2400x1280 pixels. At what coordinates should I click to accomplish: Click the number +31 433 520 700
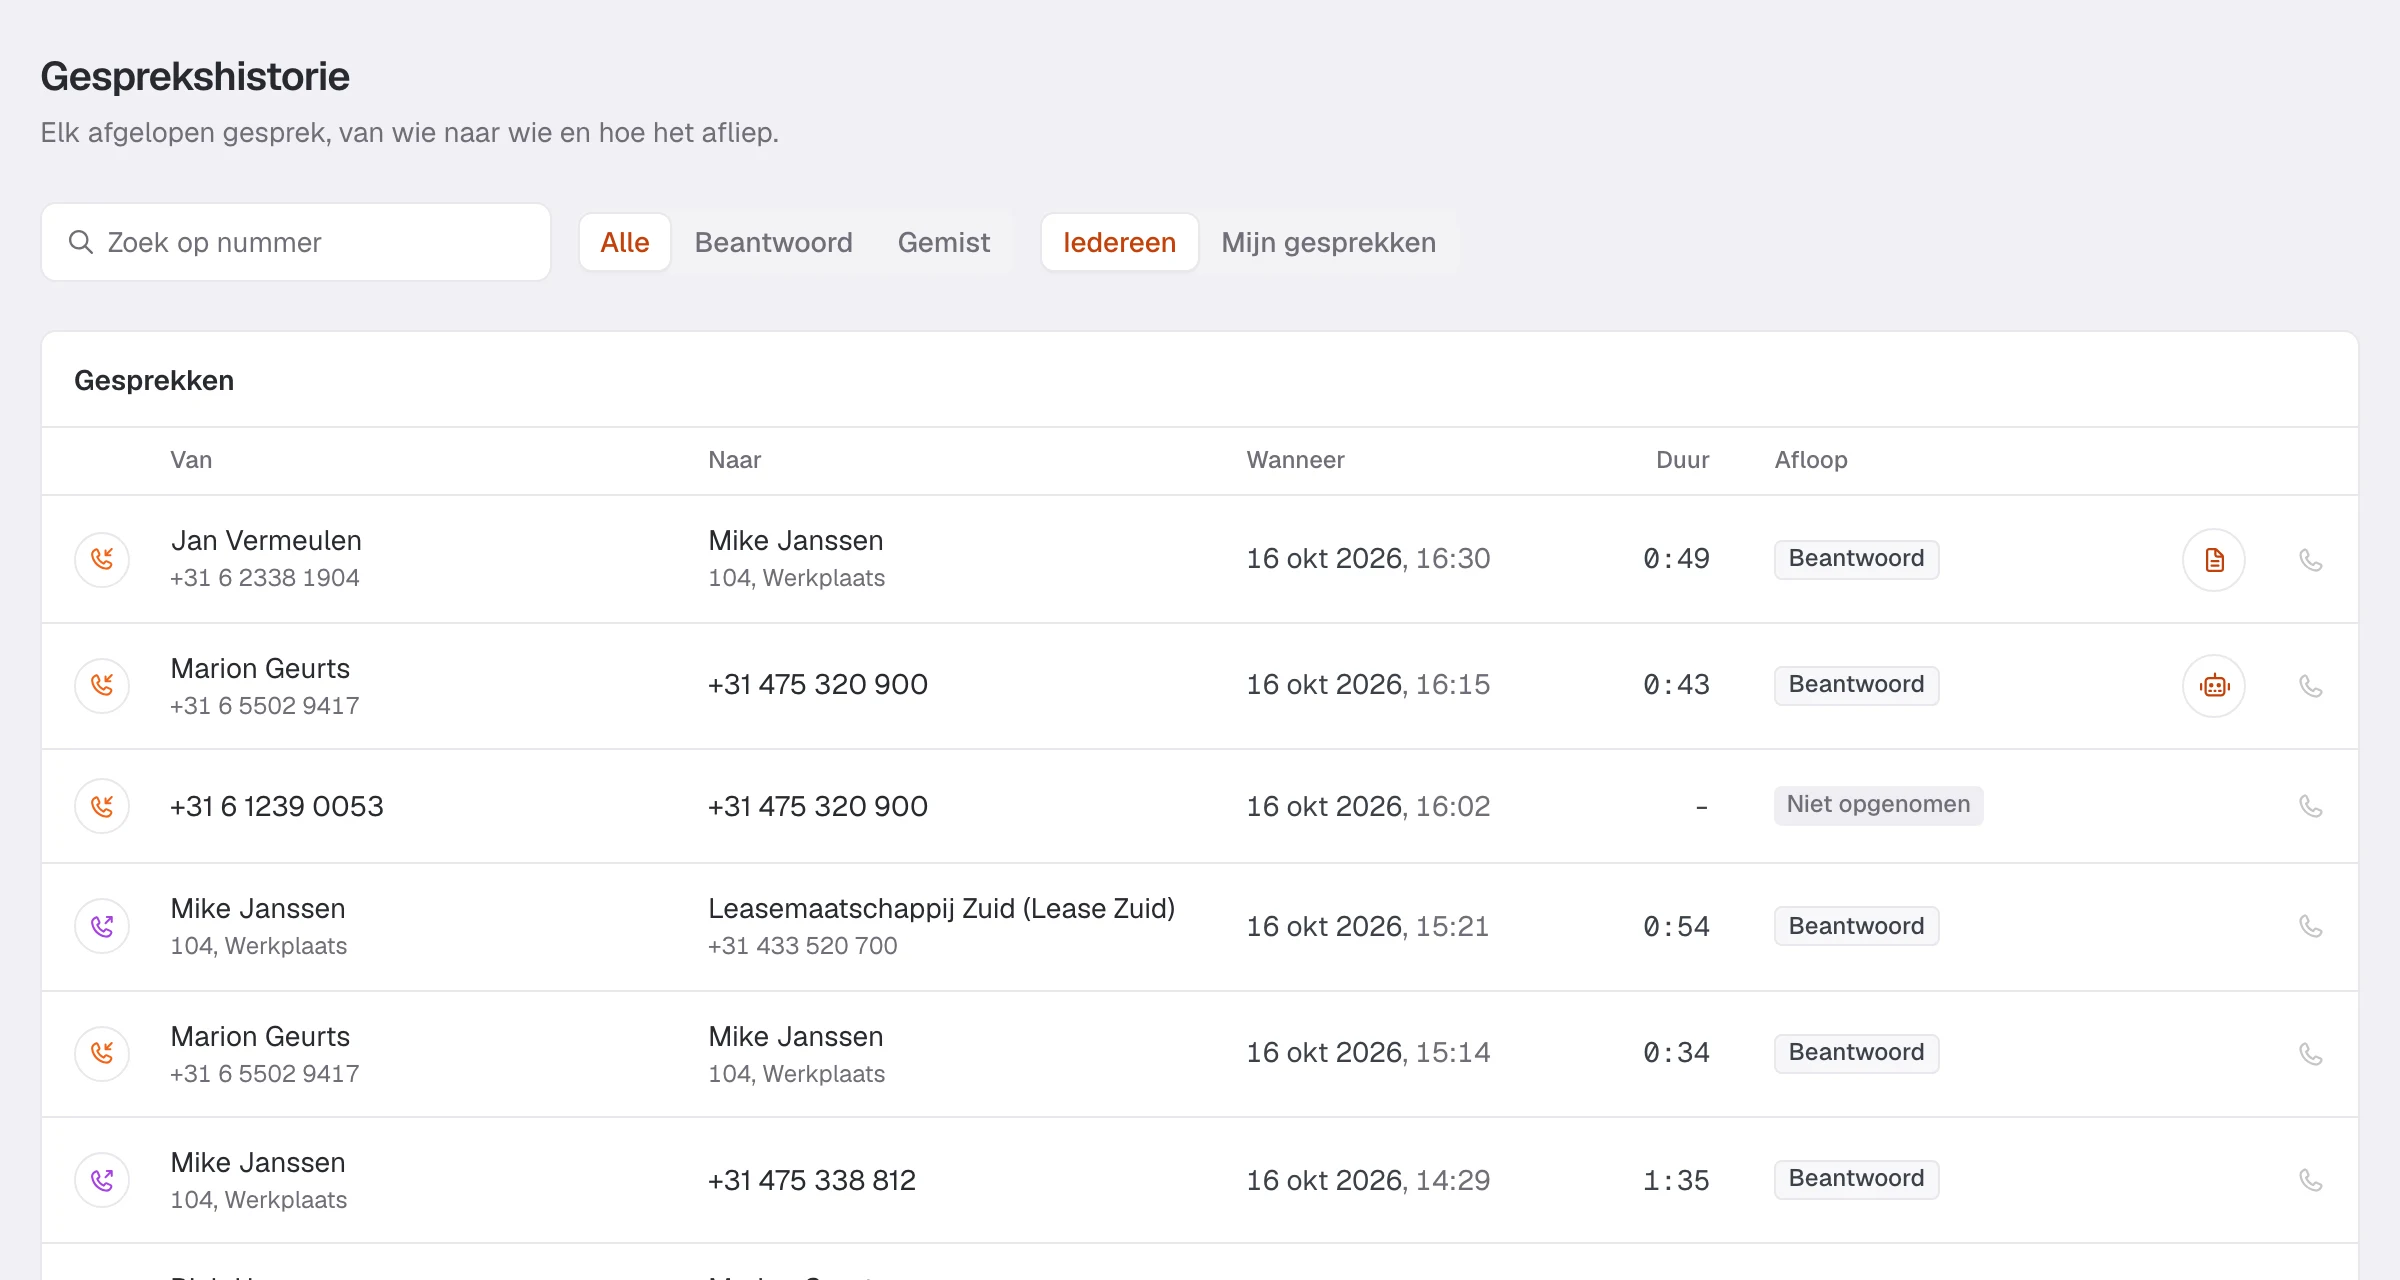[x=803, y=946]
